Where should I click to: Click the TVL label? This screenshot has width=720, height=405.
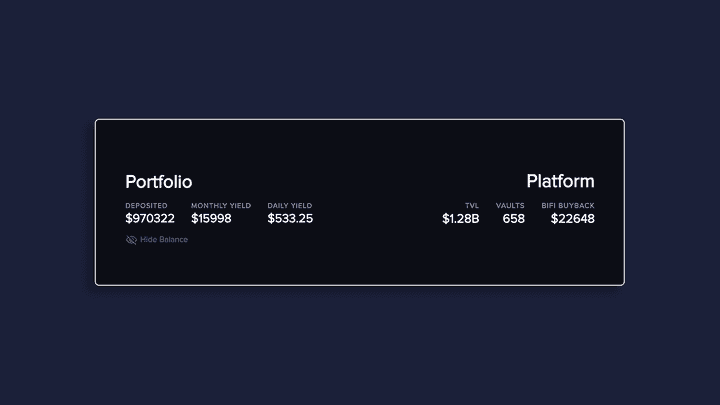(472, 205)
